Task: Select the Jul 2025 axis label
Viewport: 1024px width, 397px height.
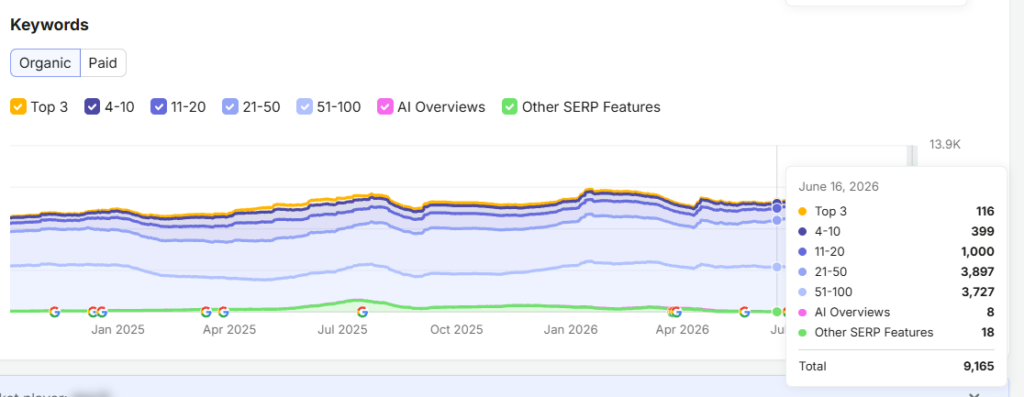Action: click(x=343, y=330)
